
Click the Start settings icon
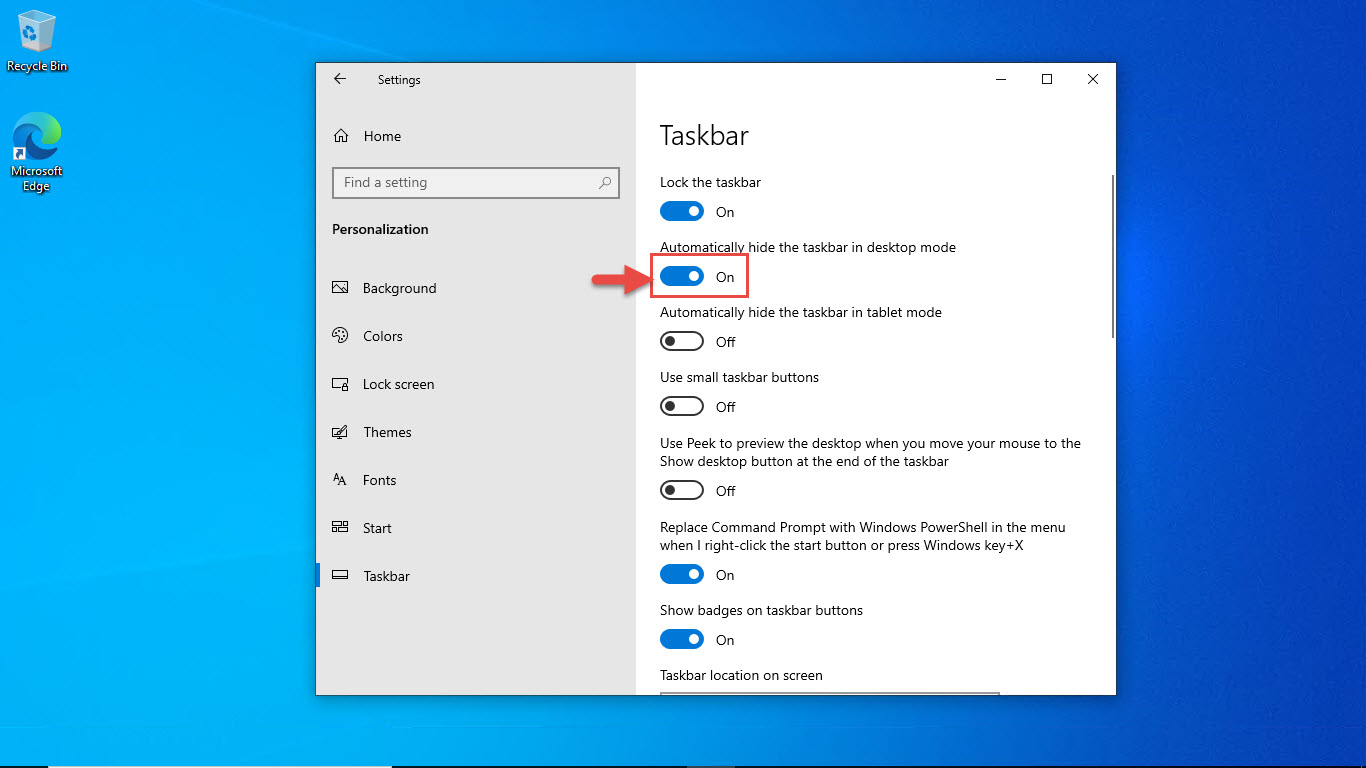tap(340, 527)
